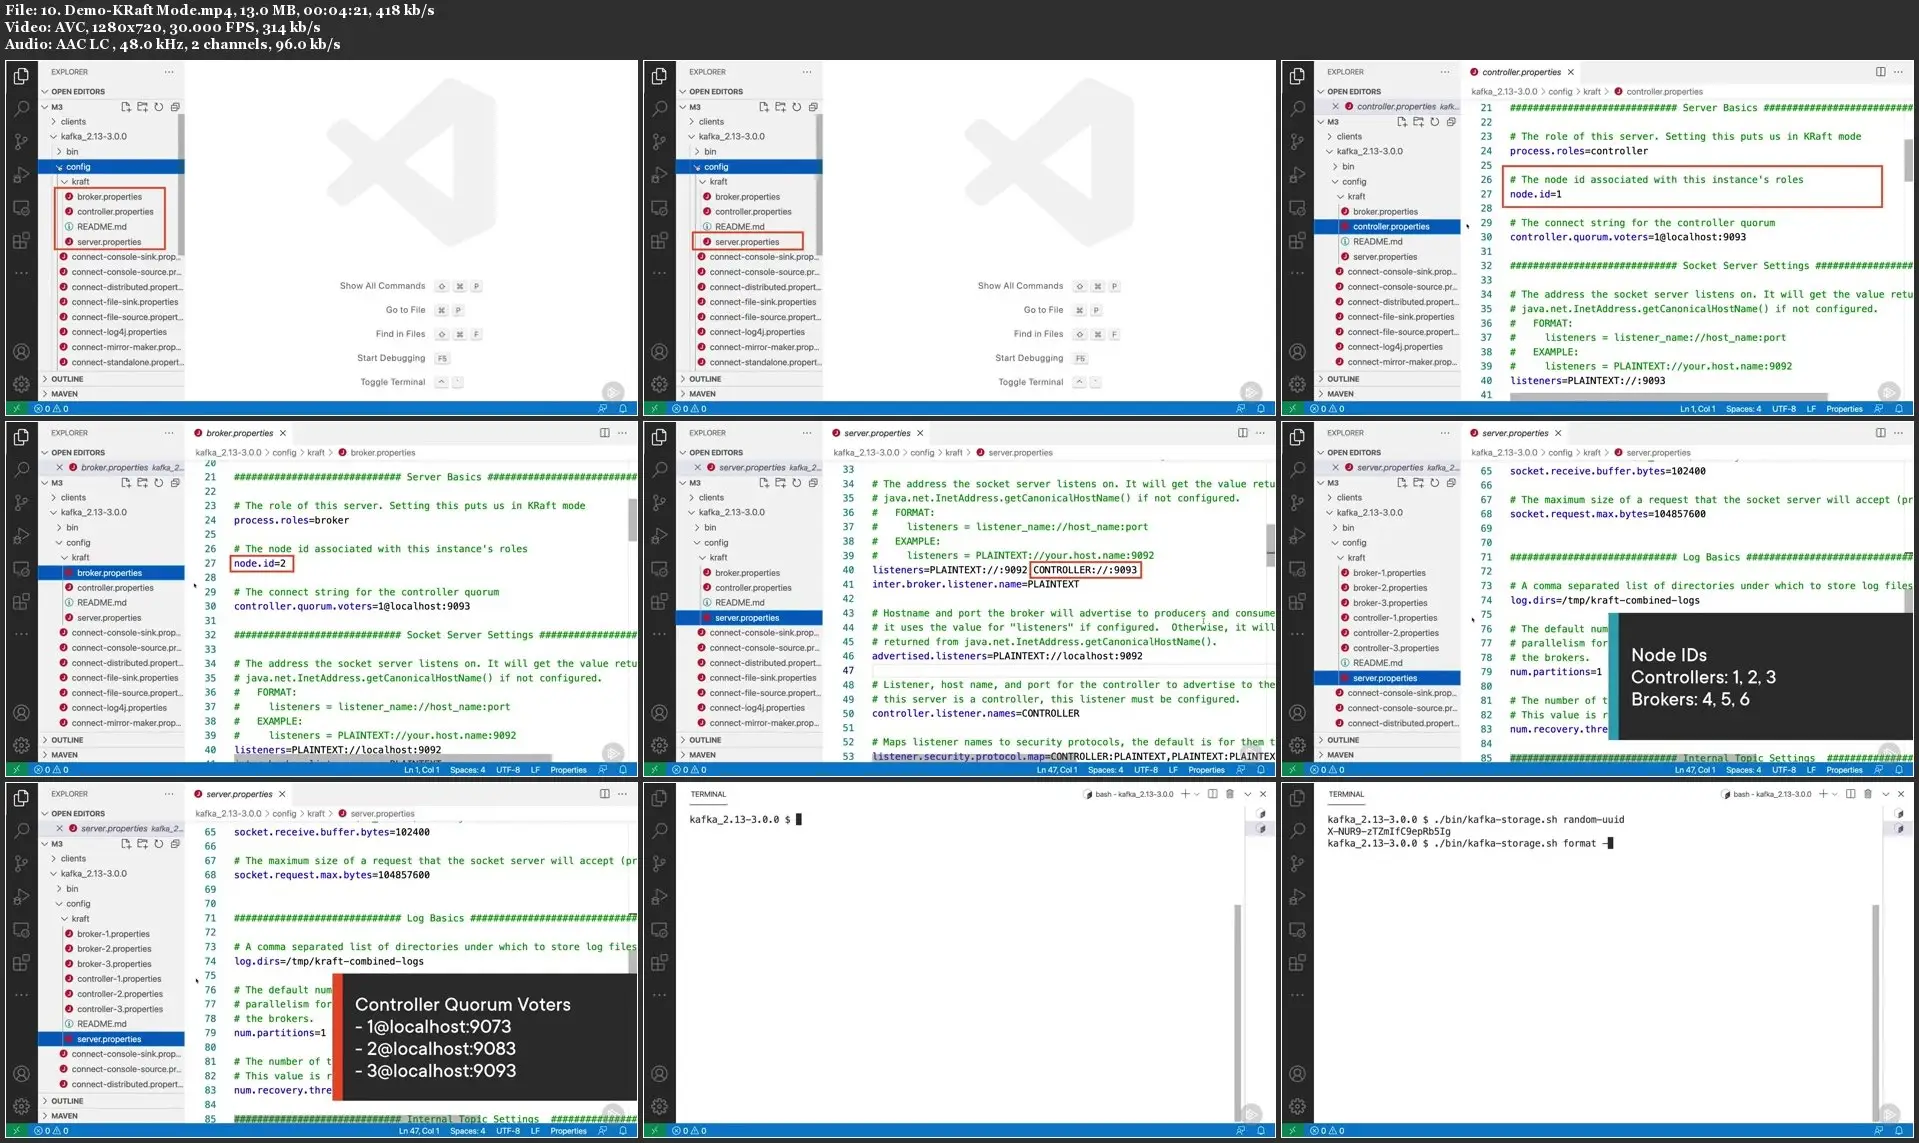Select the broker.properties editor tab
The width and height of the screenshot is (1919, 1143).
click(x=239, y=433)
